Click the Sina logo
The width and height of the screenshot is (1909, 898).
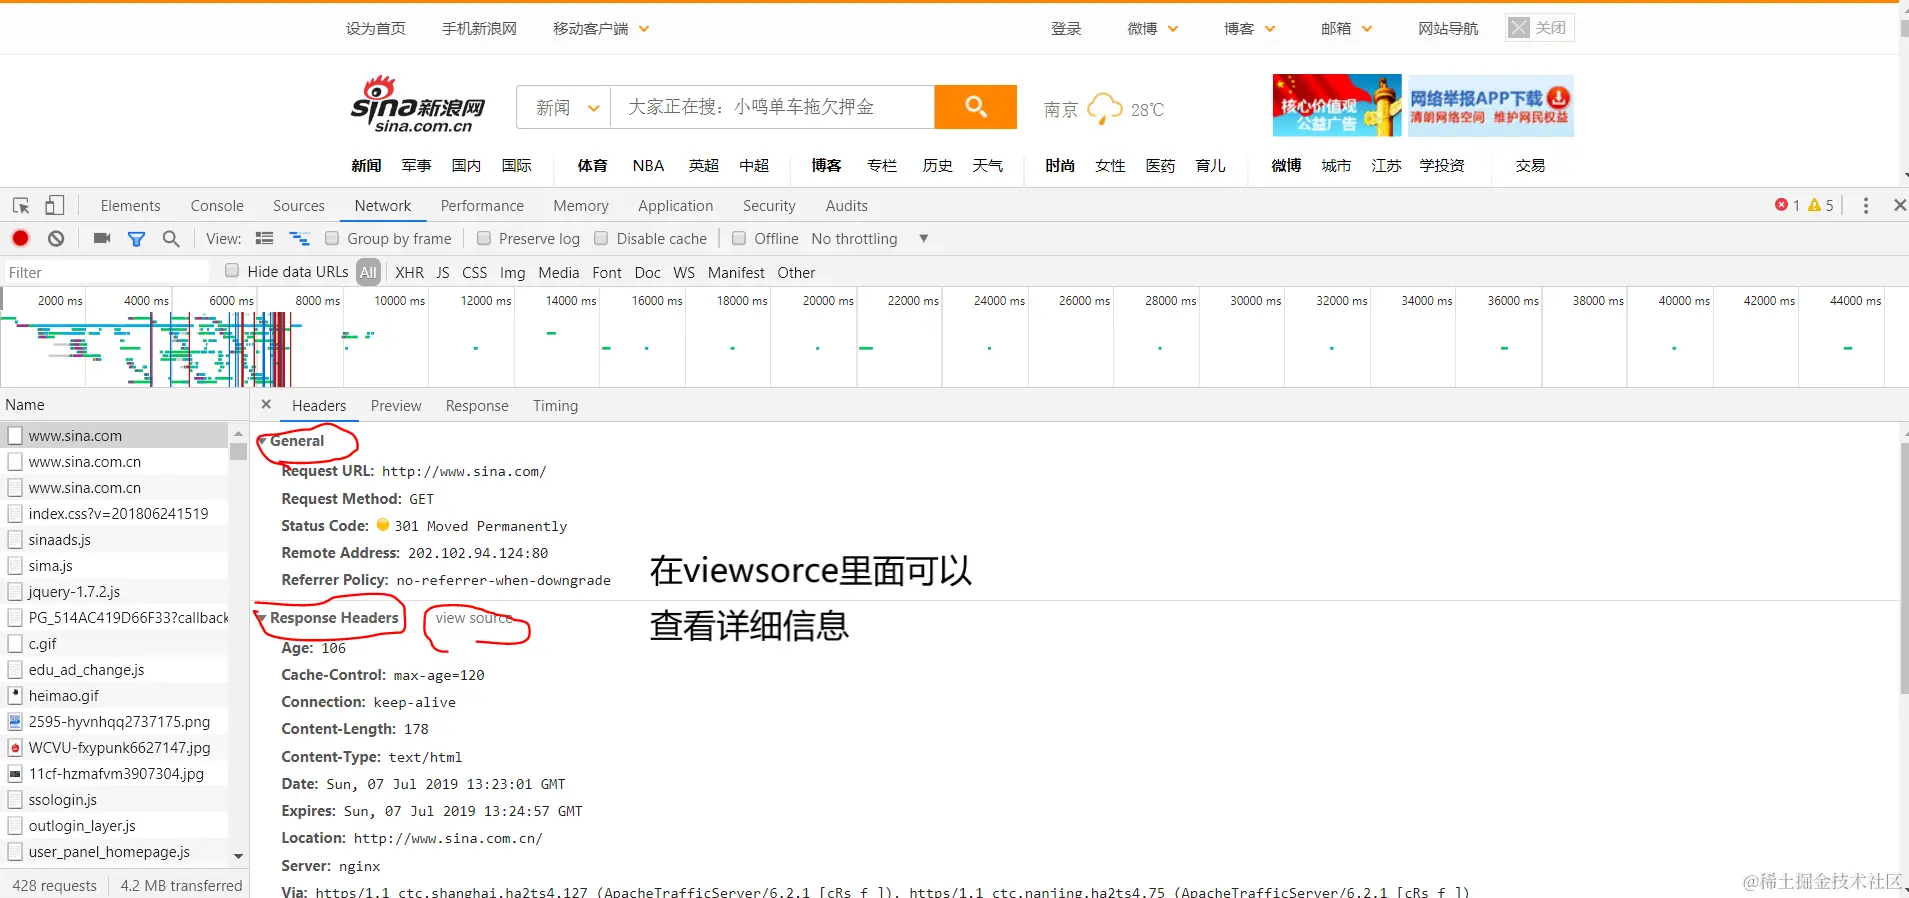point(418,104)
